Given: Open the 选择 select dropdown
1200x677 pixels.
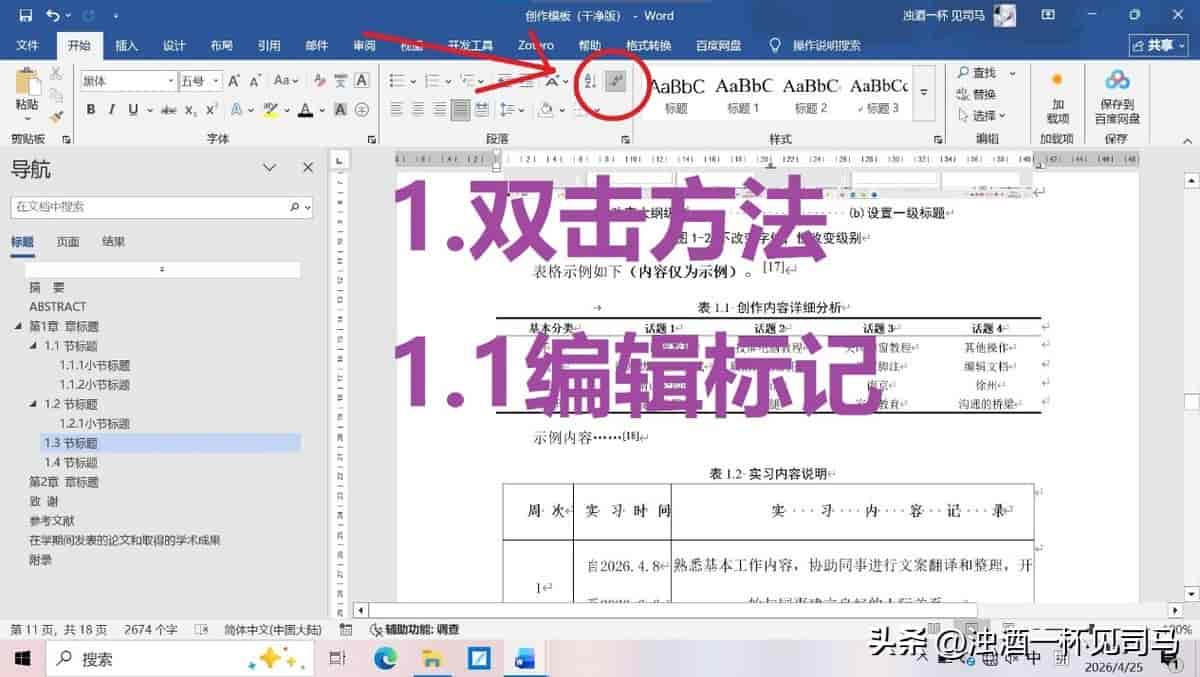Looking at the screenshot, I should point(980,116).
